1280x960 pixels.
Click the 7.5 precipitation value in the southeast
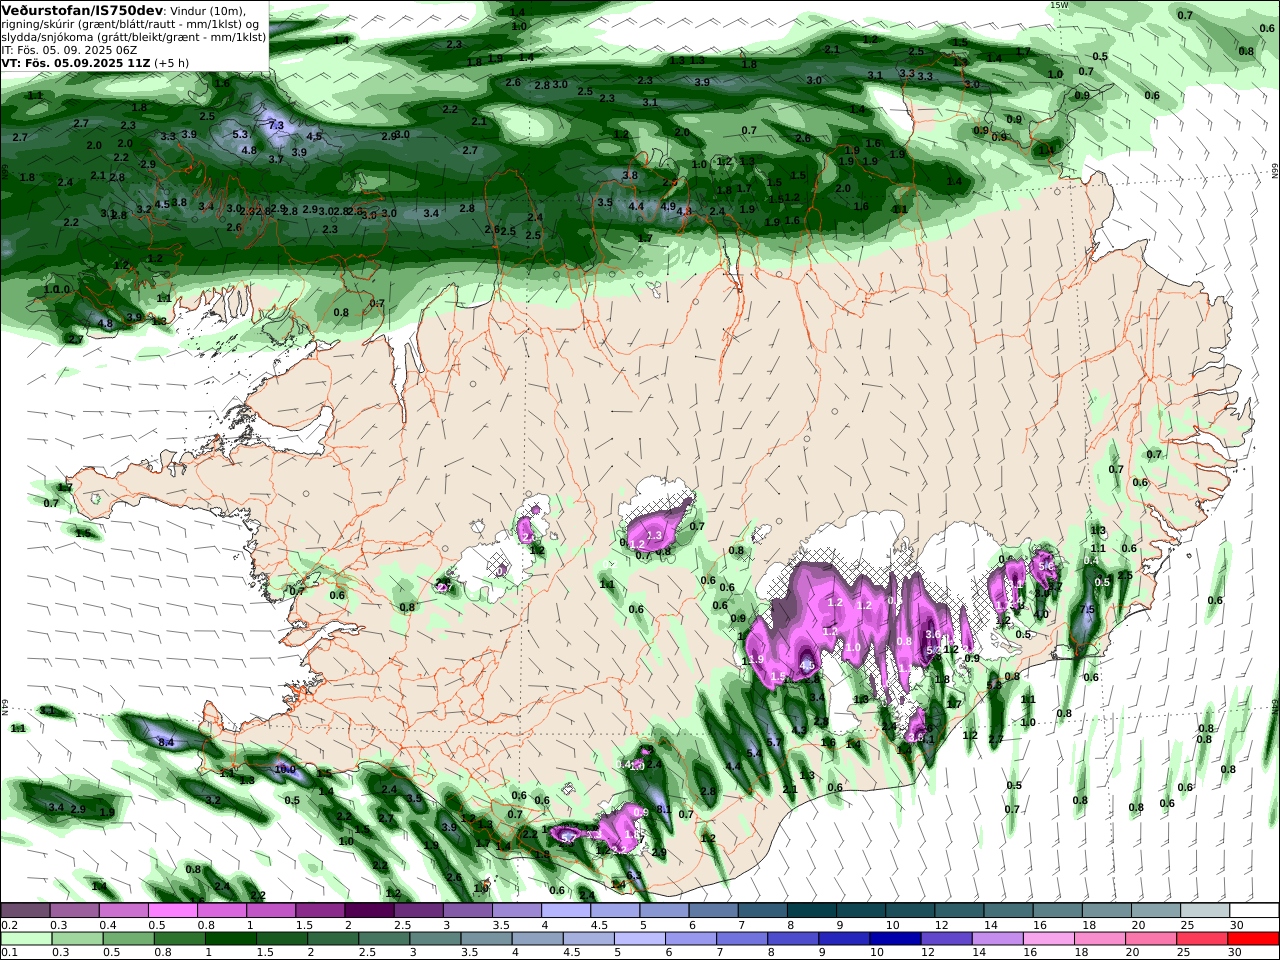[1088, 610]
